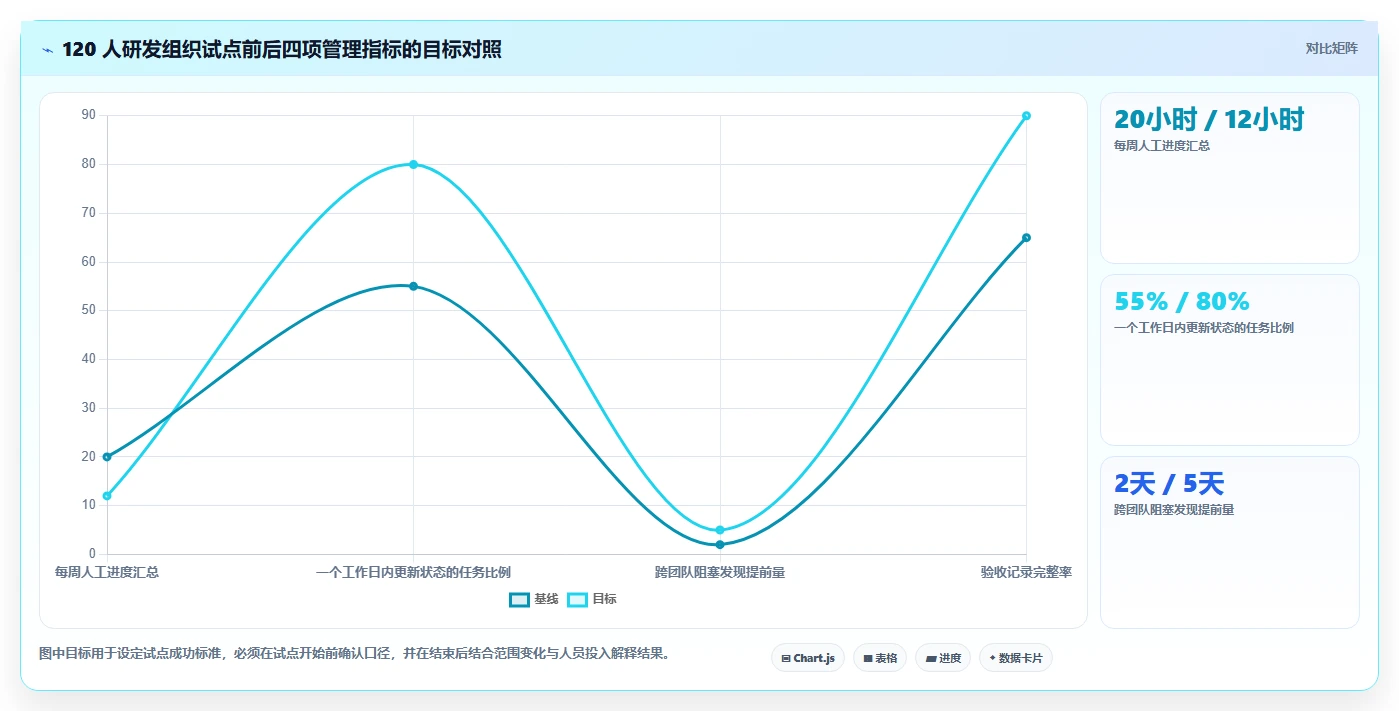The width and height of the screenshot is (1399, 711).
Task: Click x-axis label 验收记录完整率
Action: click(1026, 573)
